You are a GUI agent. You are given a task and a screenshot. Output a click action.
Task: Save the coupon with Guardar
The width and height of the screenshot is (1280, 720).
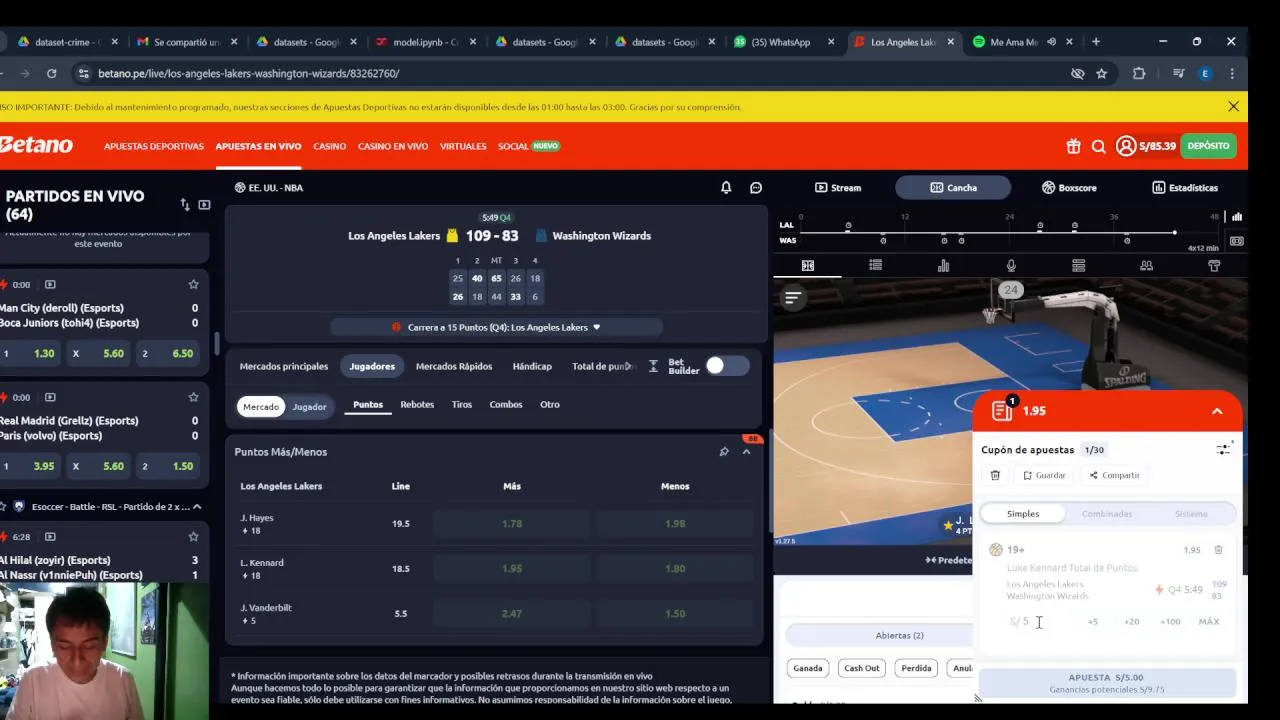[1044, 475]
